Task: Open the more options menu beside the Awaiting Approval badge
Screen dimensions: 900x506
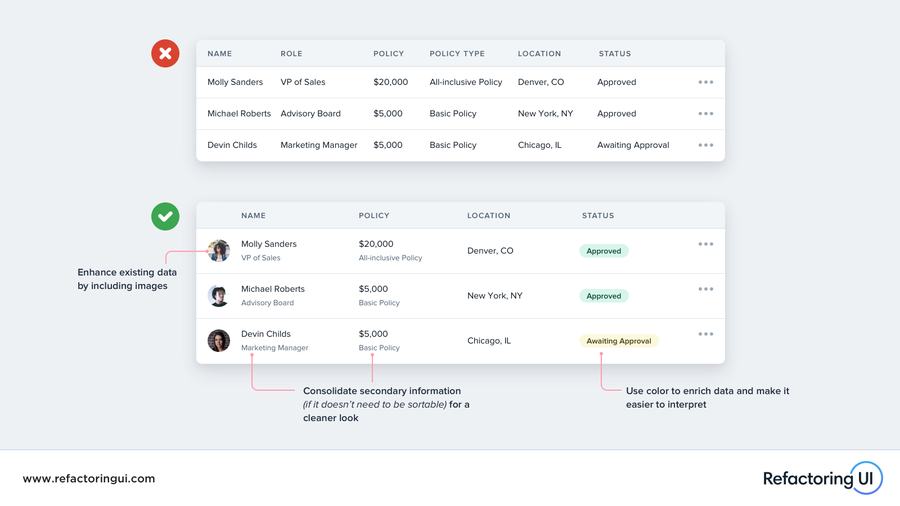Action: coord(705,334)
